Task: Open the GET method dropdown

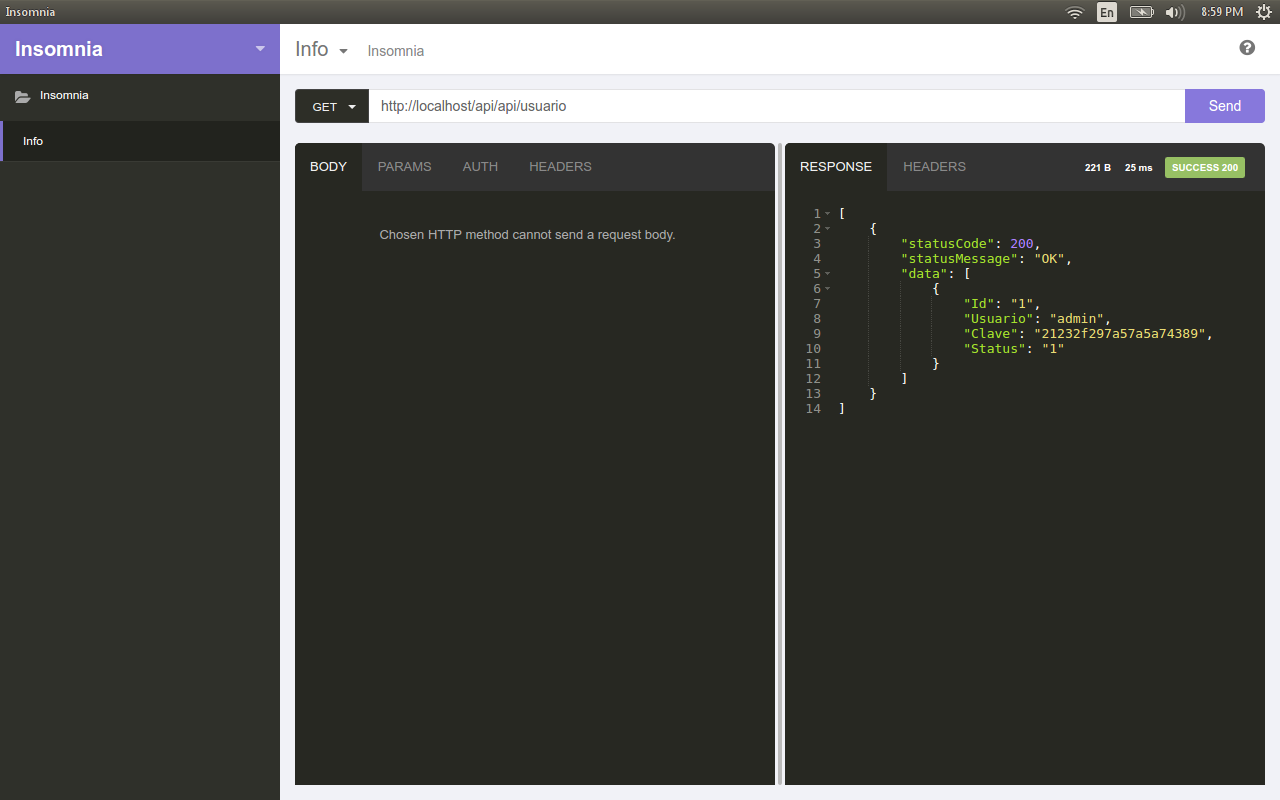Action: pyautogui.click(x=331, y=105)
